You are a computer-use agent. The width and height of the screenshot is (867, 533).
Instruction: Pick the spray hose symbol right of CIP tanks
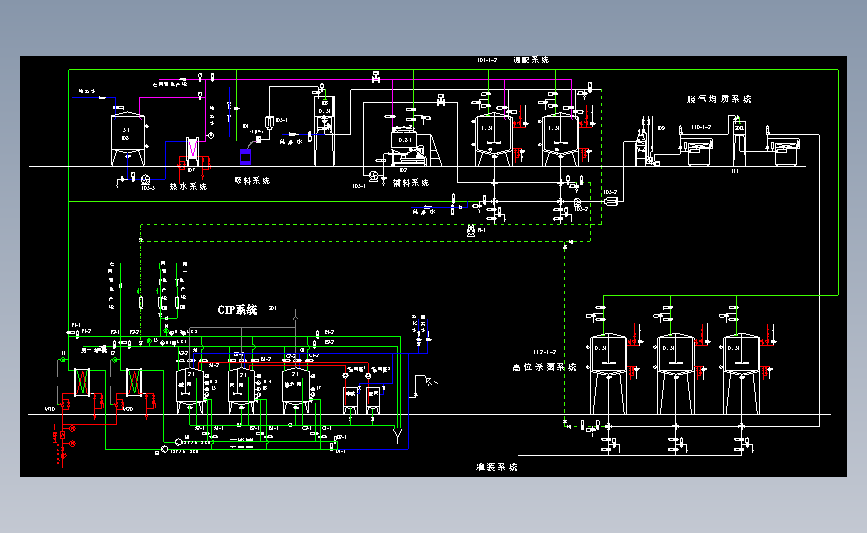pyautogui.click(x=424, y=386)
